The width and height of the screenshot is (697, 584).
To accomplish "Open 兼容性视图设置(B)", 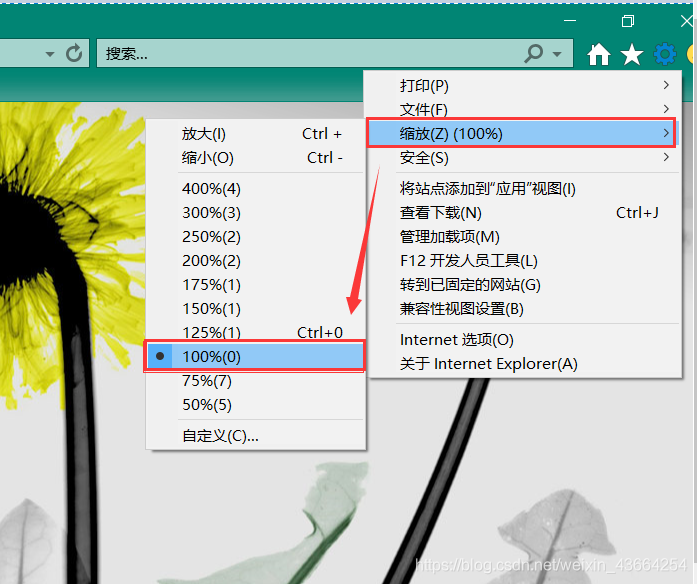I will (x=523, y=309).
